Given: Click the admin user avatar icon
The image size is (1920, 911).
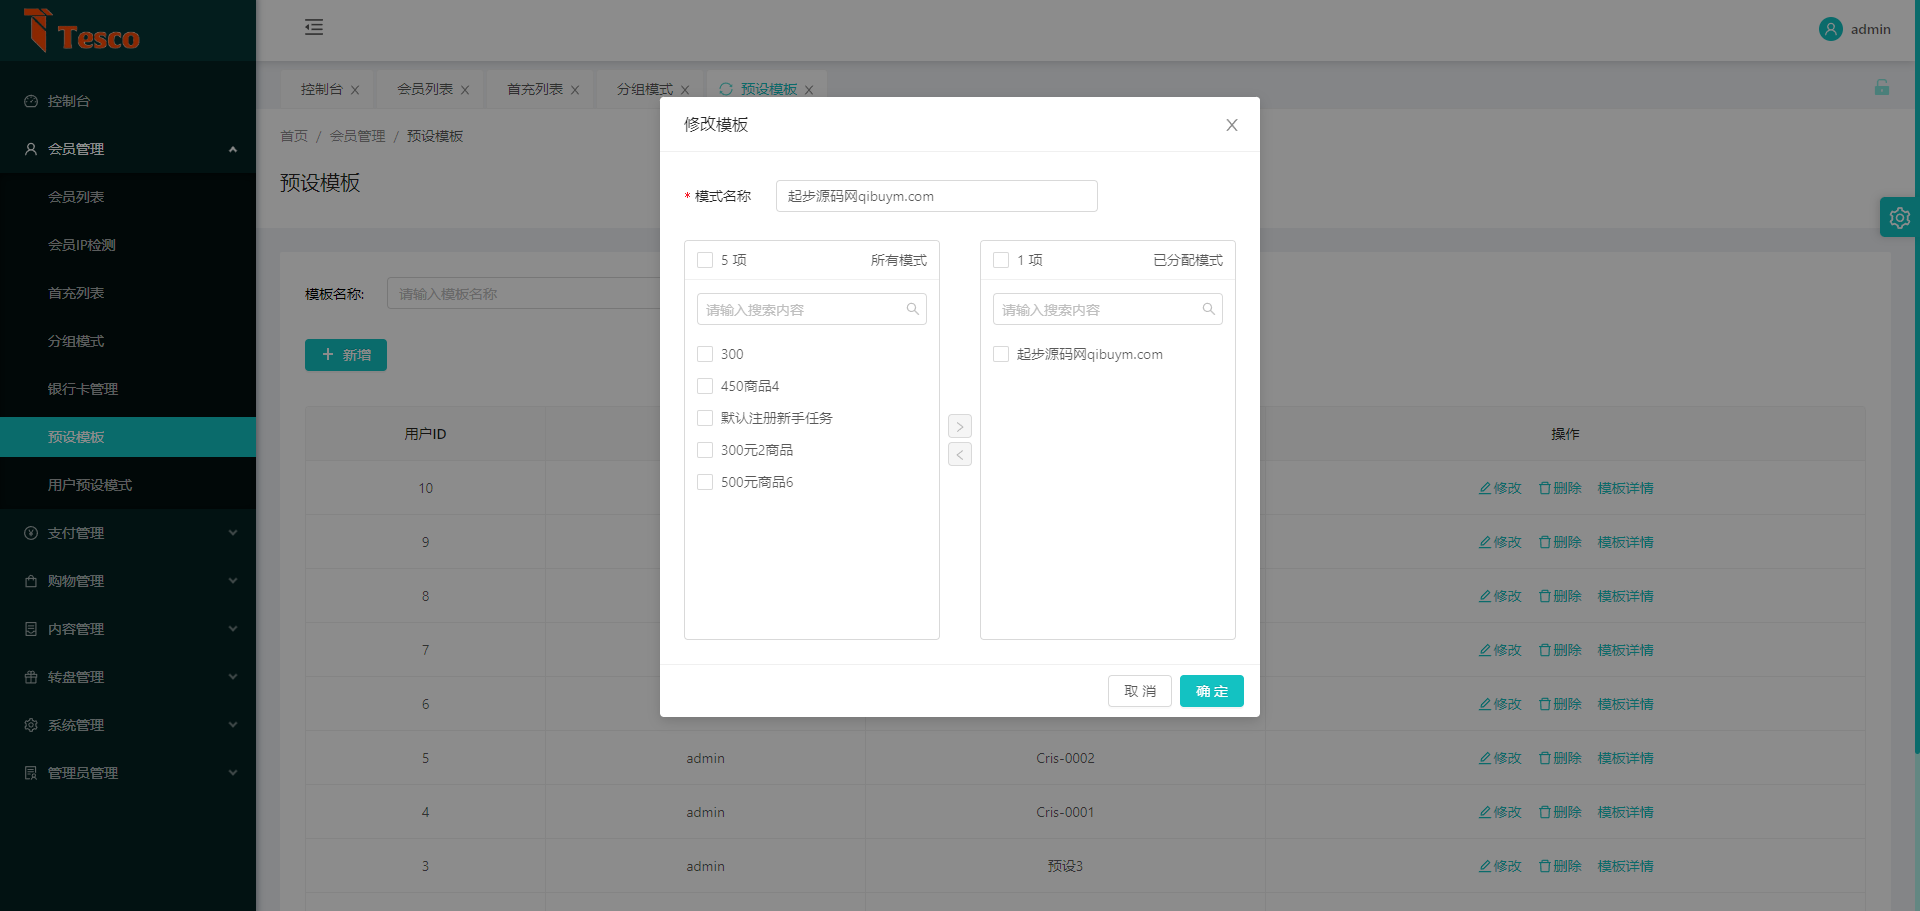Looking at the screenshot, I should click(1830, 29).
